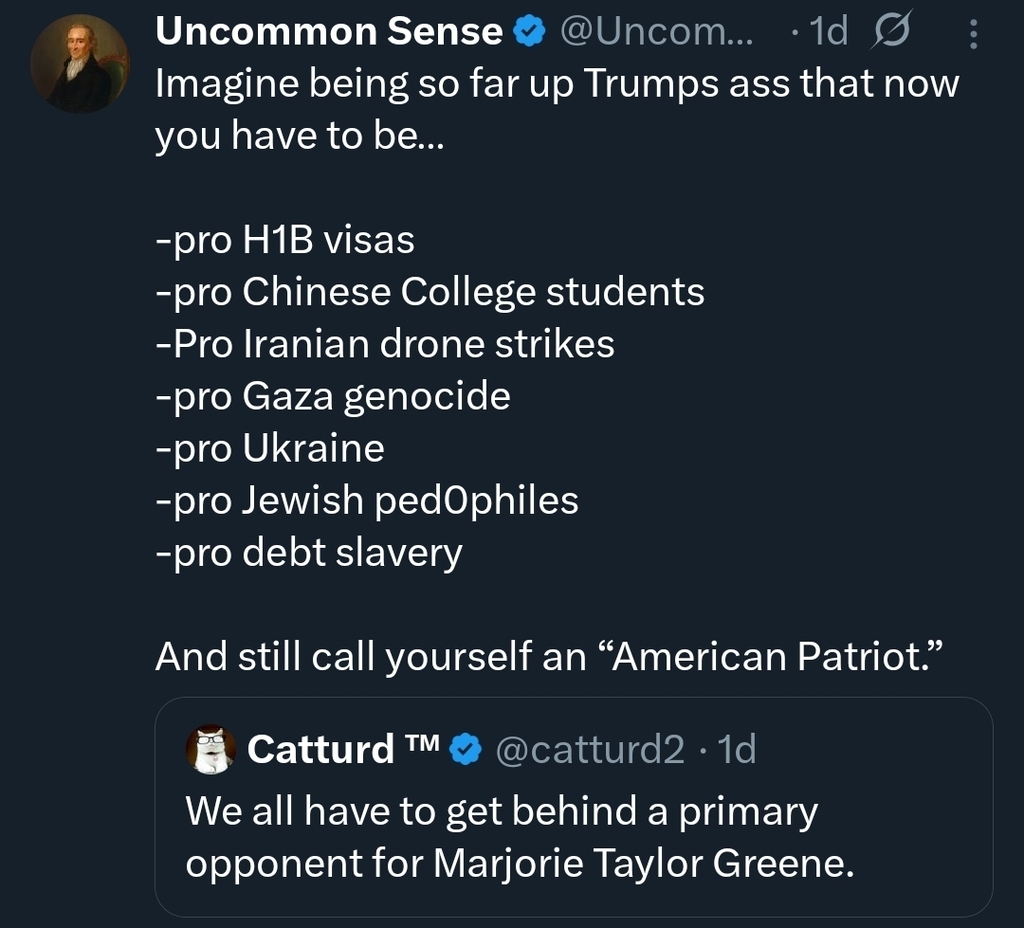Click "We all have to get behind" text

(x=500, y=812)
